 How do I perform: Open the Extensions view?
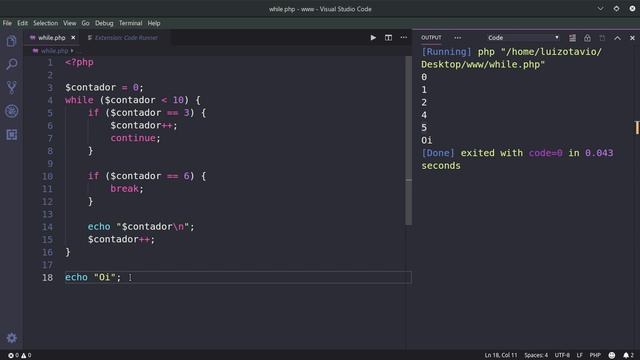(11, 135)
